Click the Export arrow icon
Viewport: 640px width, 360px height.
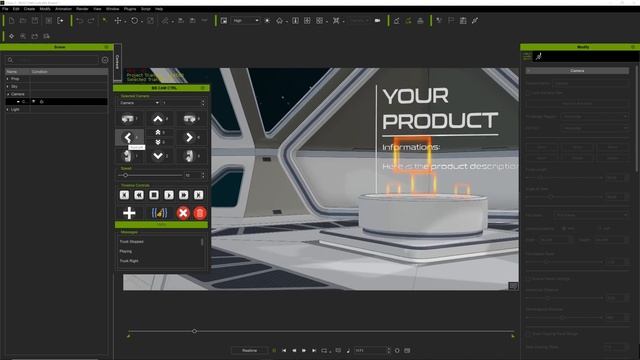point(60,20)
